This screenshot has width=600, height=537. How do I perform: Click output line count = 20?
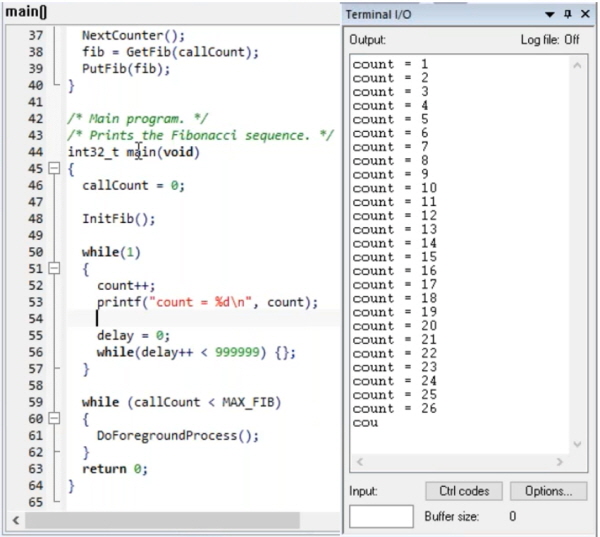coord(395,326)
